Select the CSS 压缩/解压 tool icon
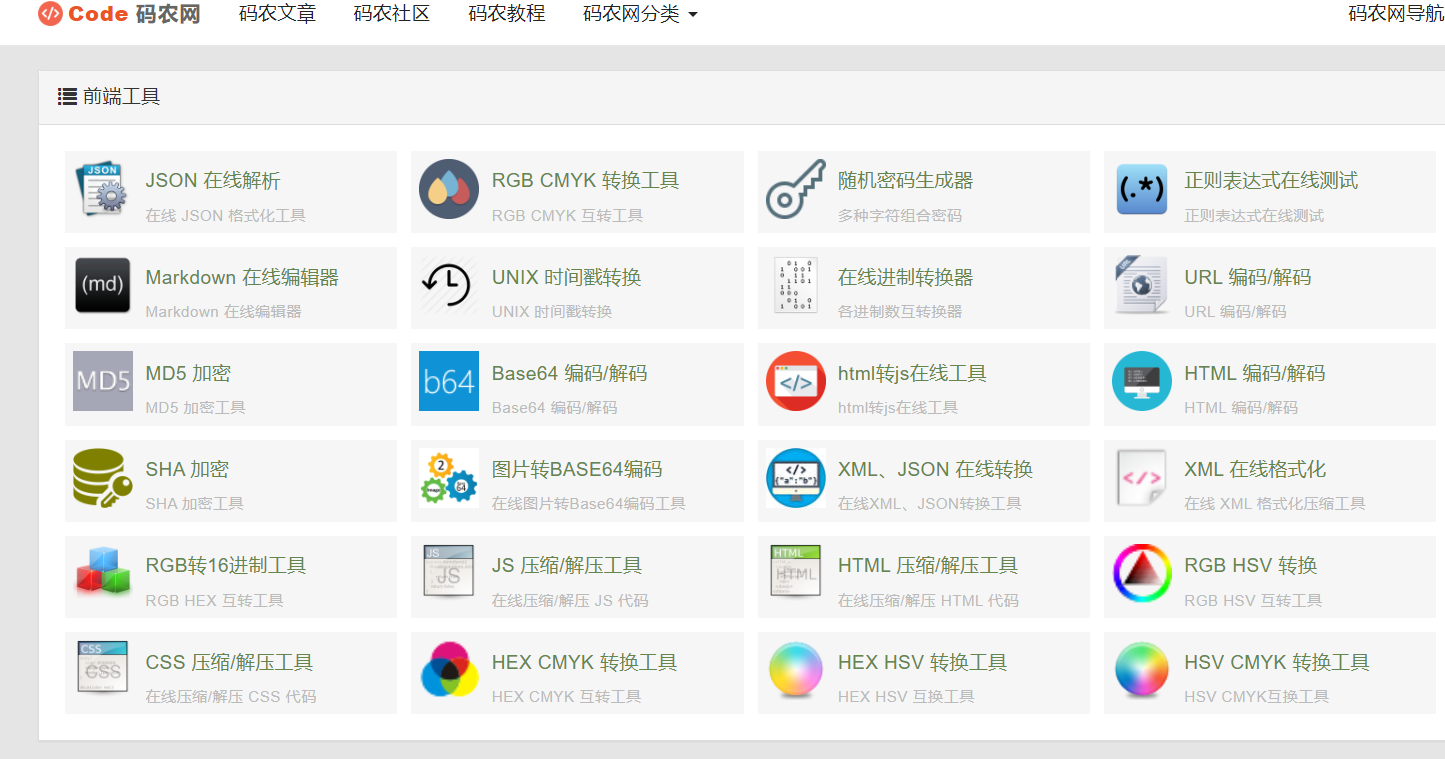This screenshot has height=759, width=1445. pos(102,672)
